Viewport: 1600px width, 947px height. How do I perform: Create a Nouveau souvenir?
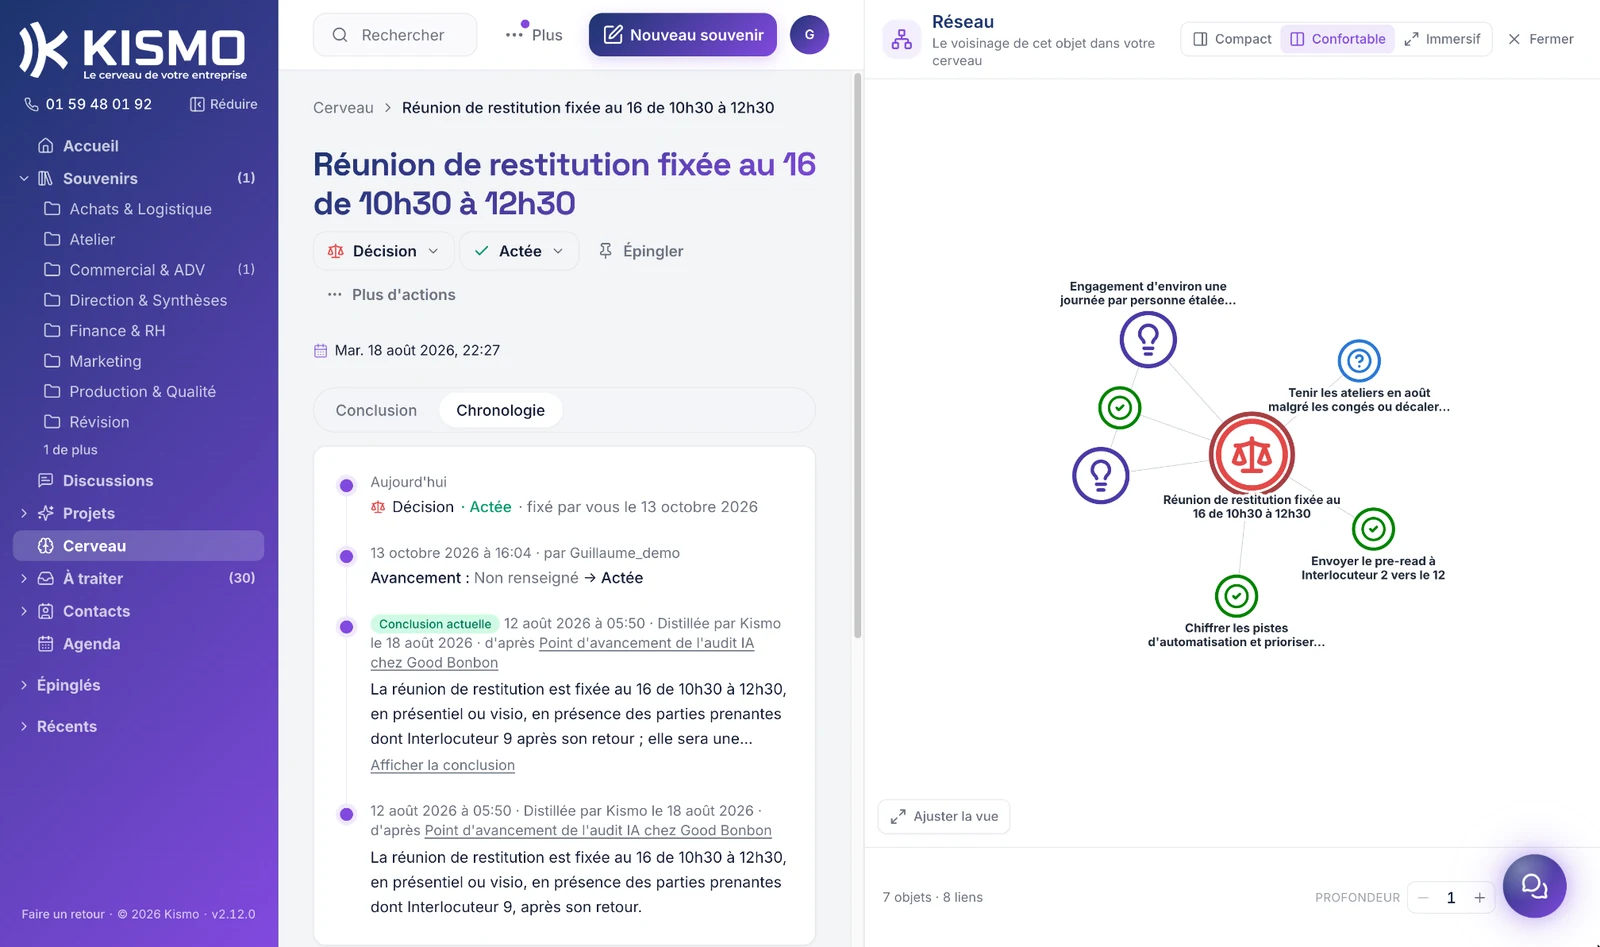coord(683,35)
